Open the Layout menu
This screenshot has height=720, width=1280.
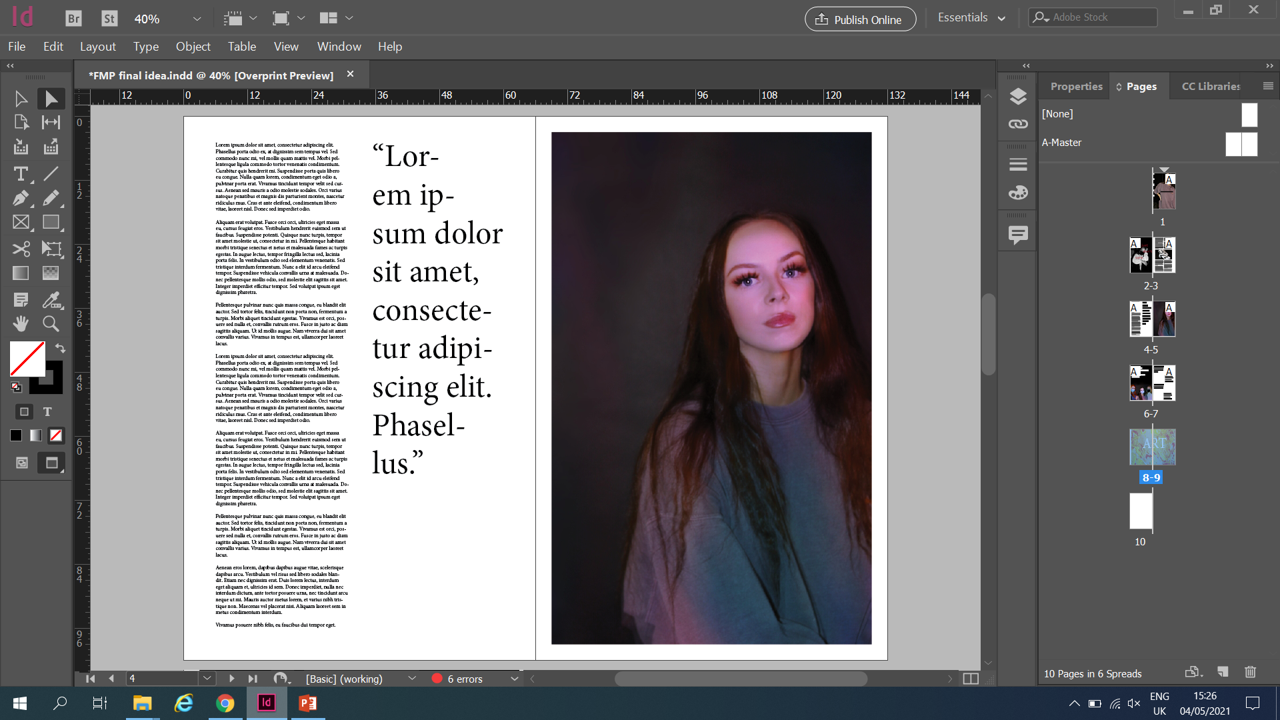click(x=98, y=46)
